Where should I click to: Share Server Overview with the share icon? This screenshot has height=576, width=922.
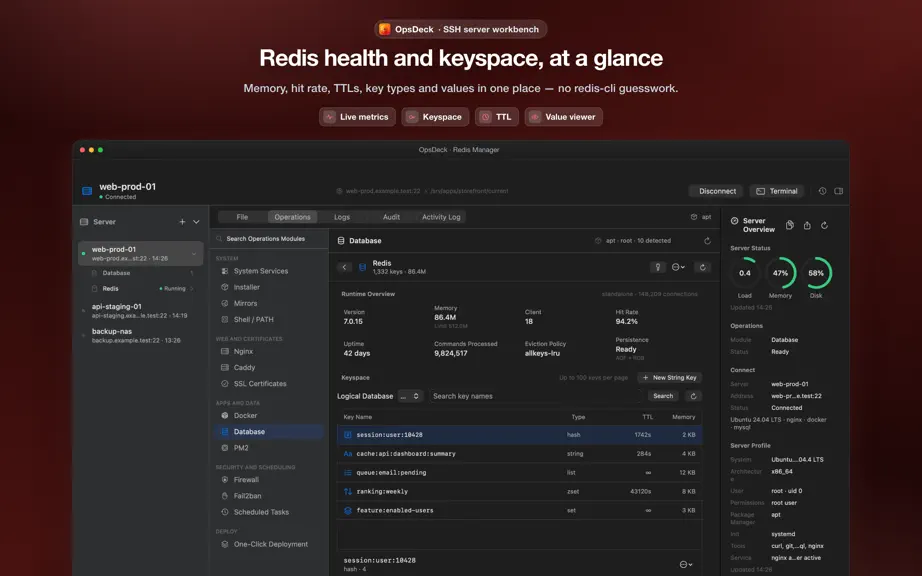point(807,225)
